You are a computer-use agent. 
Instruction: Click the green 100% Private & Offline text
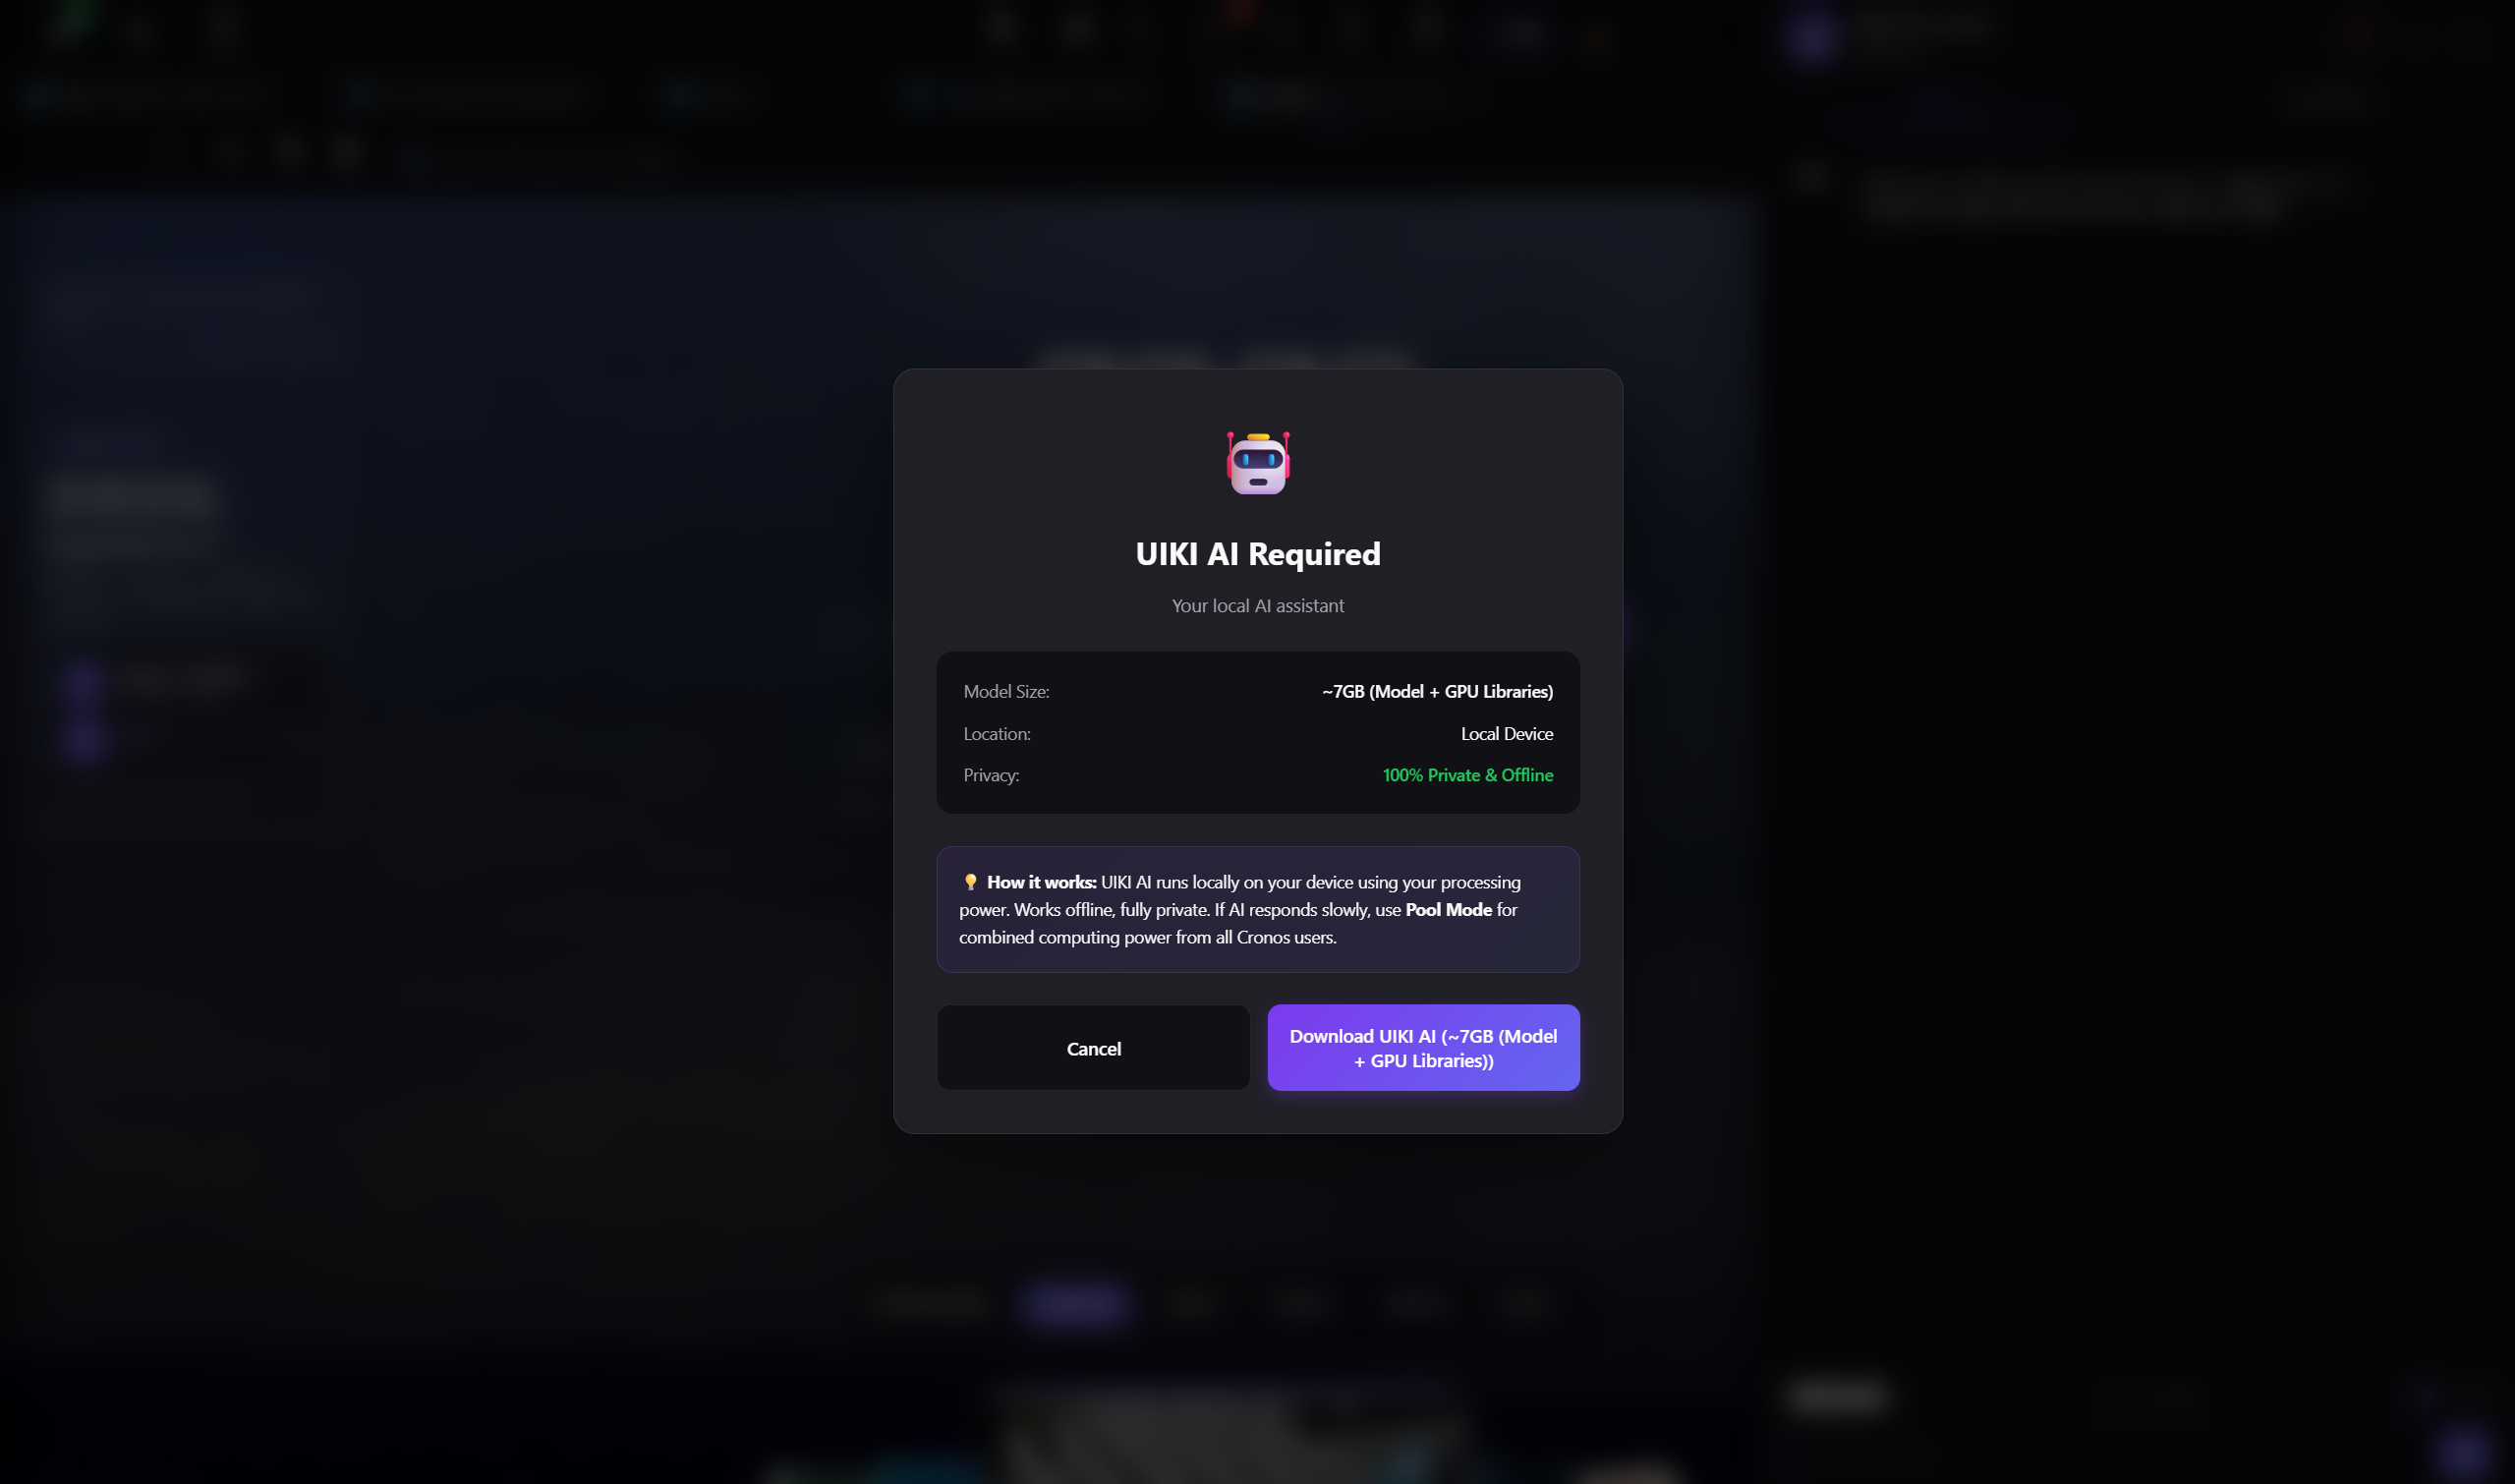1467,775
